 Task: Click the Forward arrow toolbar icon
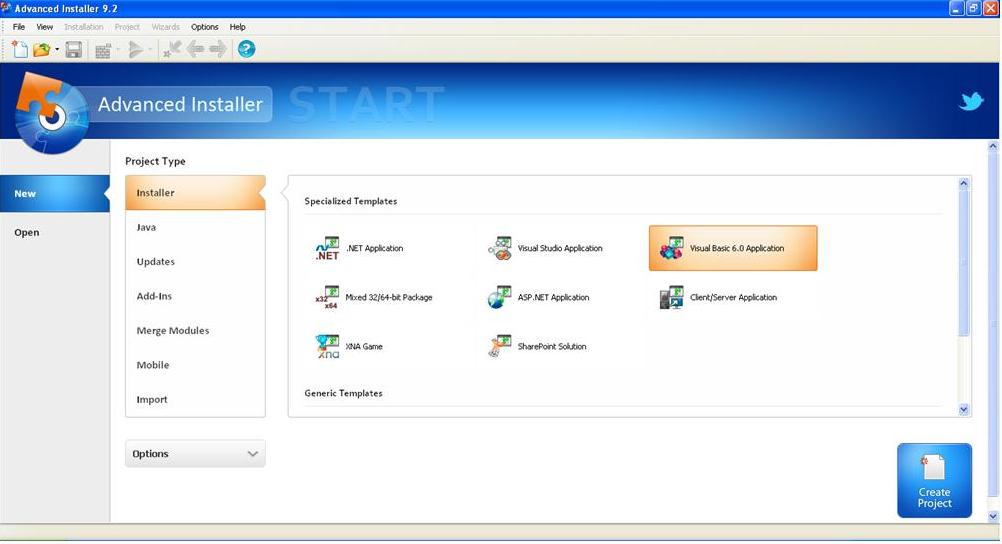(219, 49)
